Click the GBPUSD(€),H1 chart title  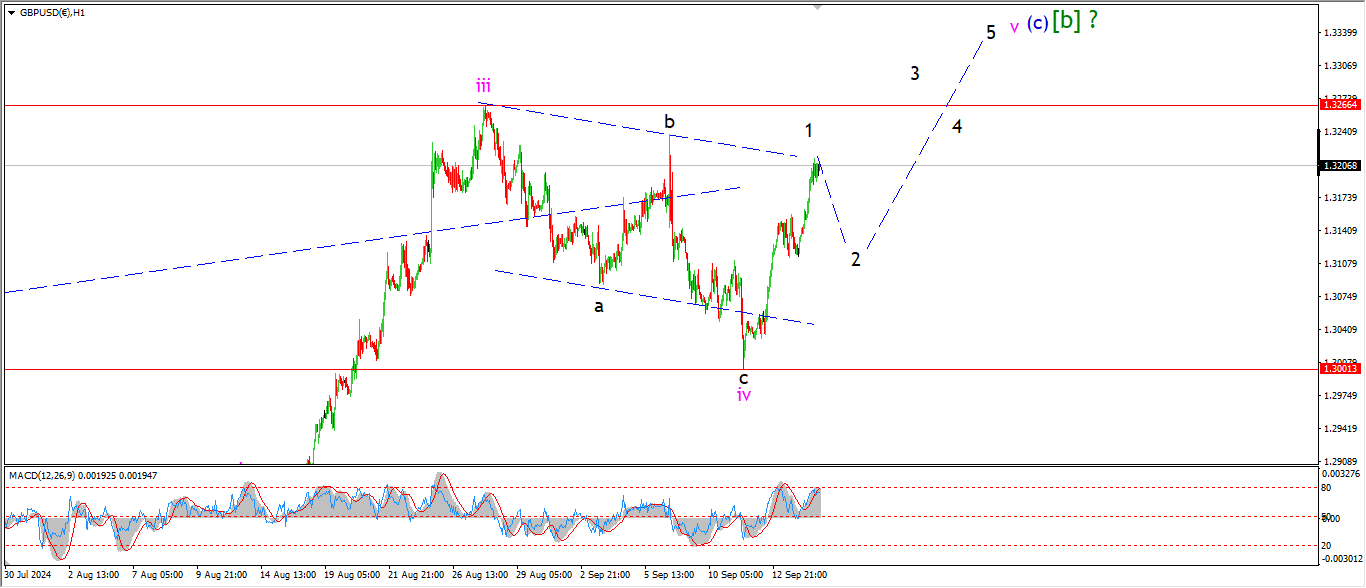coord(53,13)
